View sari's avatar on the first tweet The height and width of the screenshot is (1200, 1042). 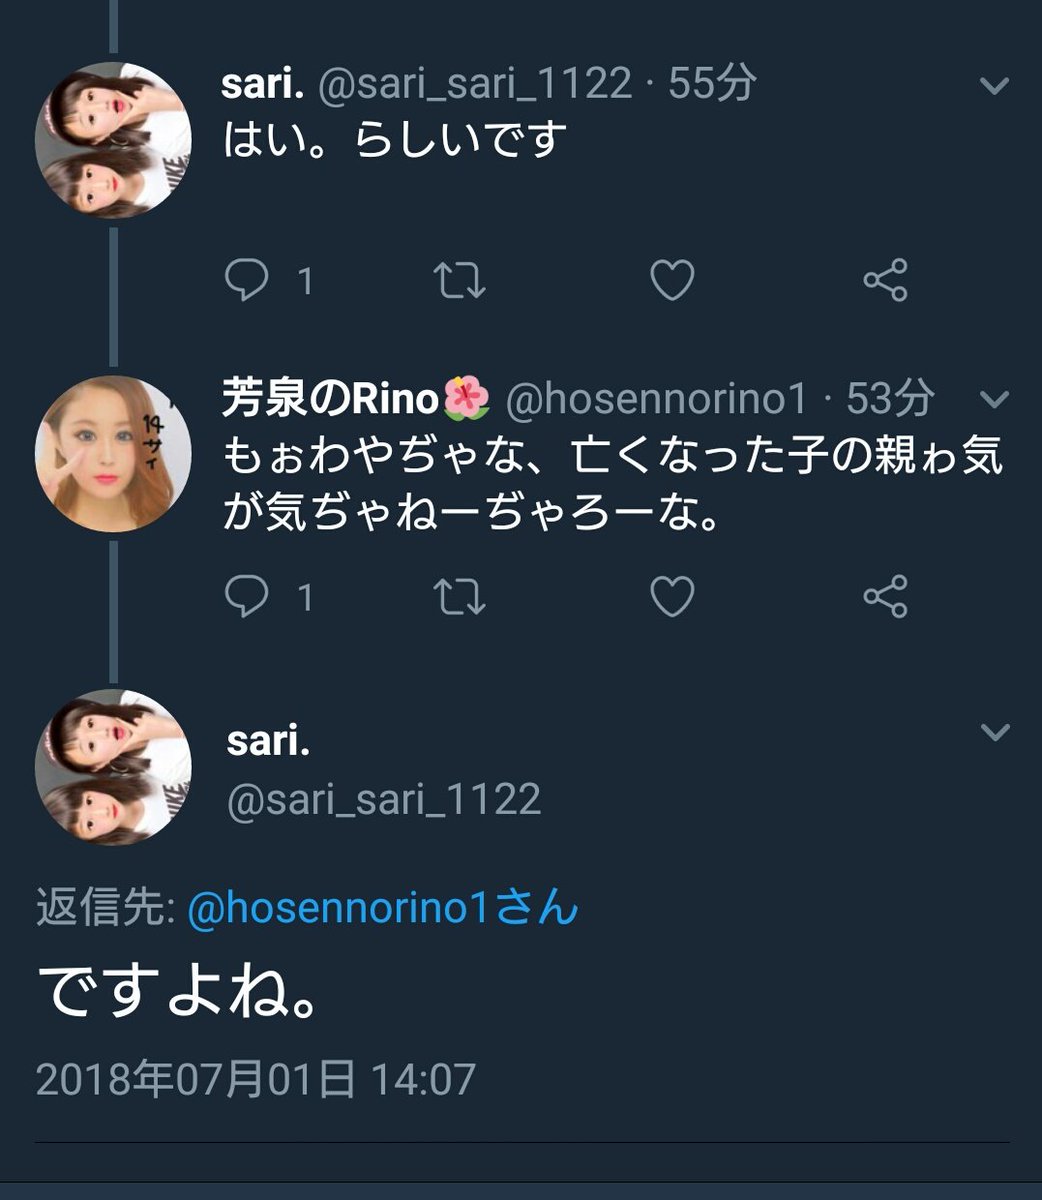point(113,140)
